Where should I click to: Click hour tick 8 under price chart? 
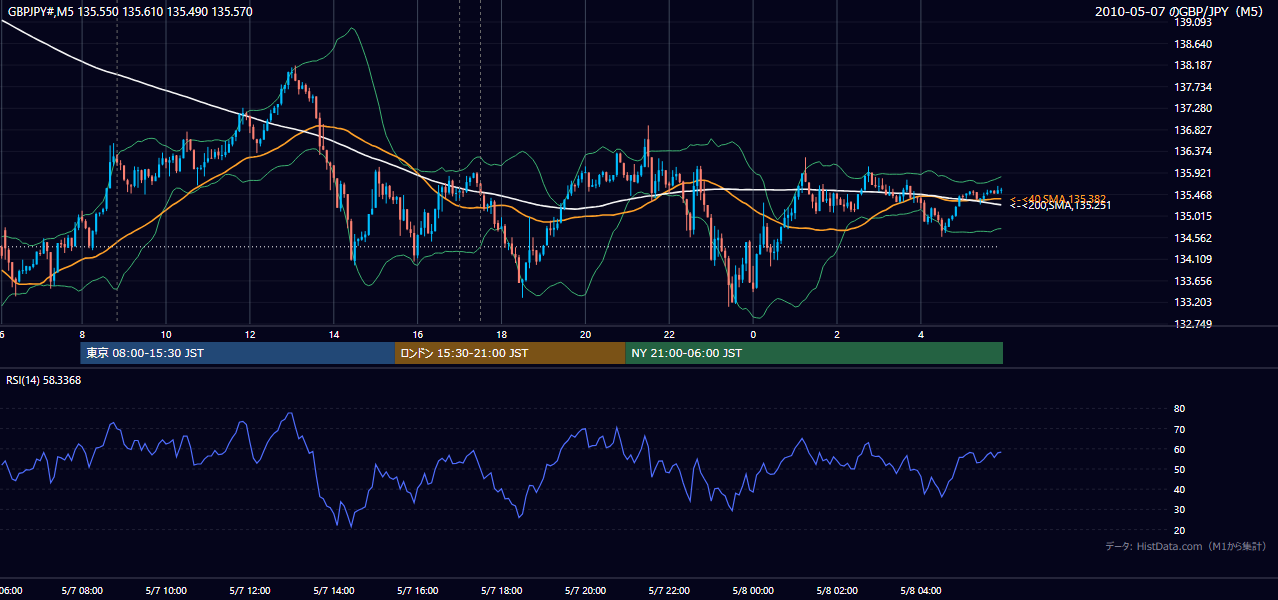coord(82,334)
